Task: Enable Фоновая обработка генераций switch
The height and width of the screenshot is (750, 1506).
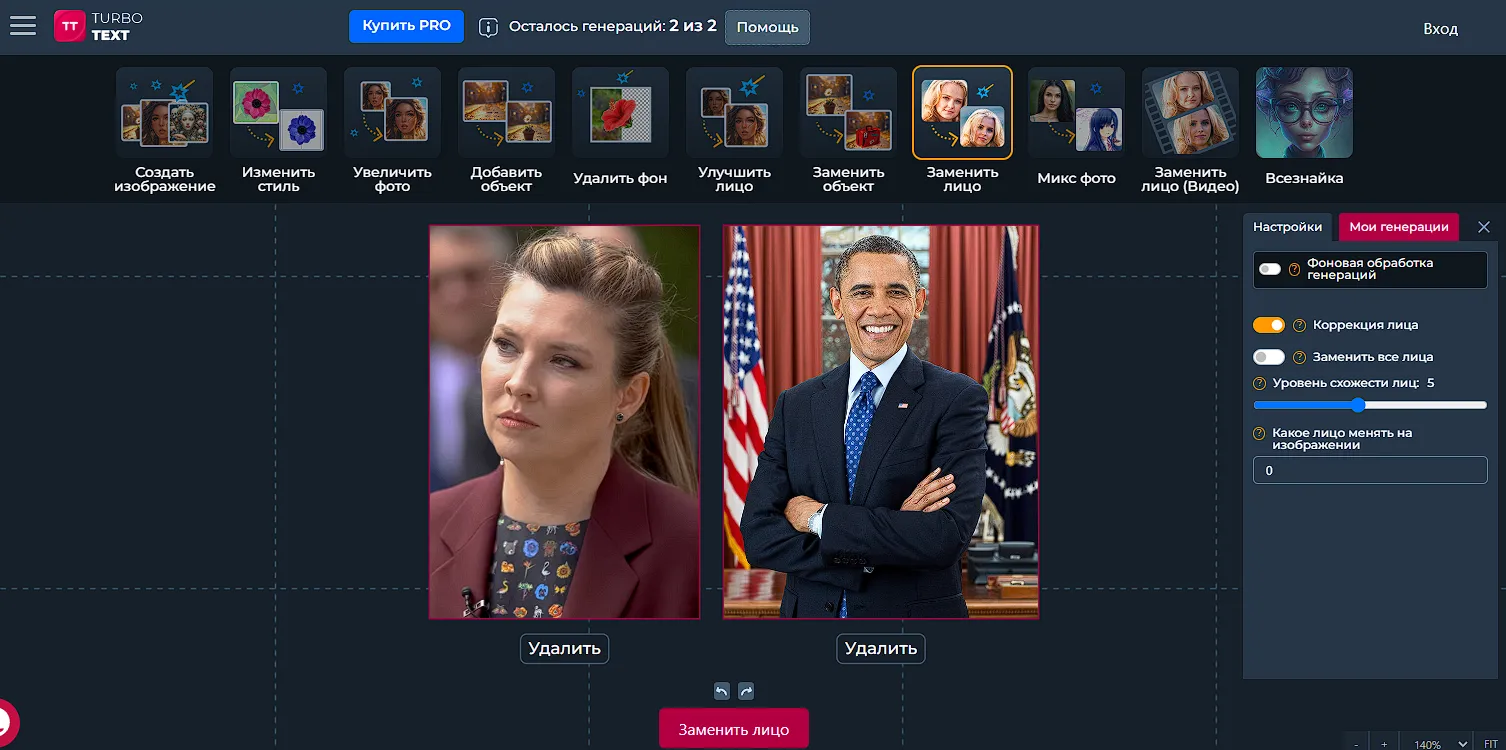Action: click(1270, 269)
